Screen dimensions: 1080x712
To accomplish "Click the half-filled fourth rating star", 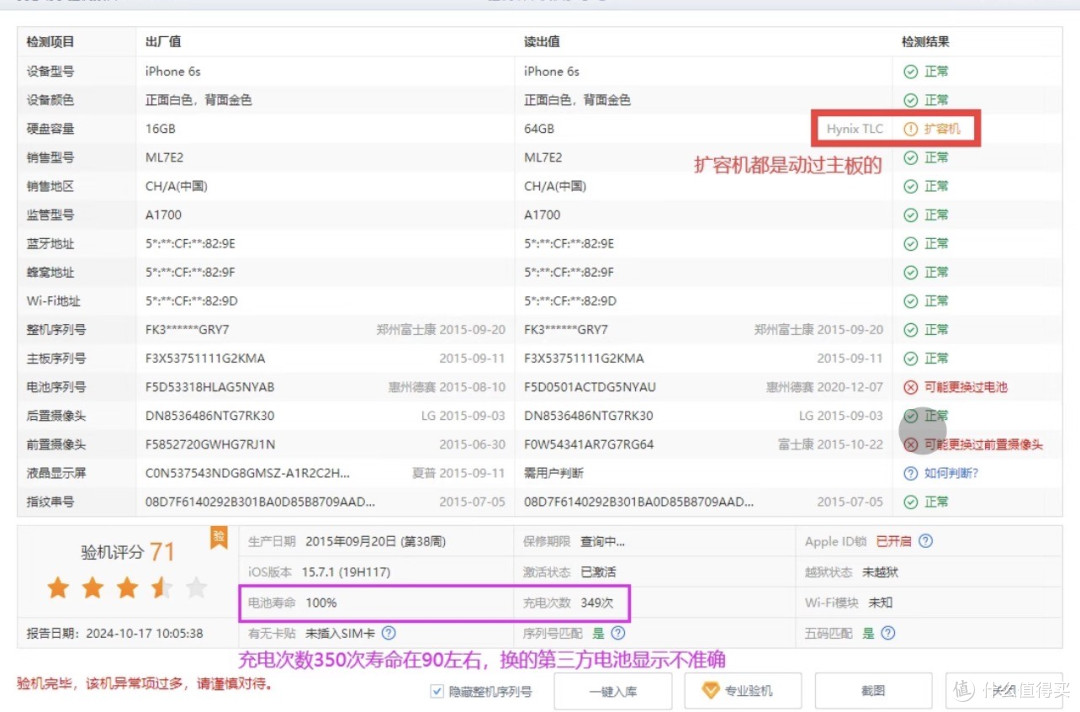I will click(x=162, y=588).
